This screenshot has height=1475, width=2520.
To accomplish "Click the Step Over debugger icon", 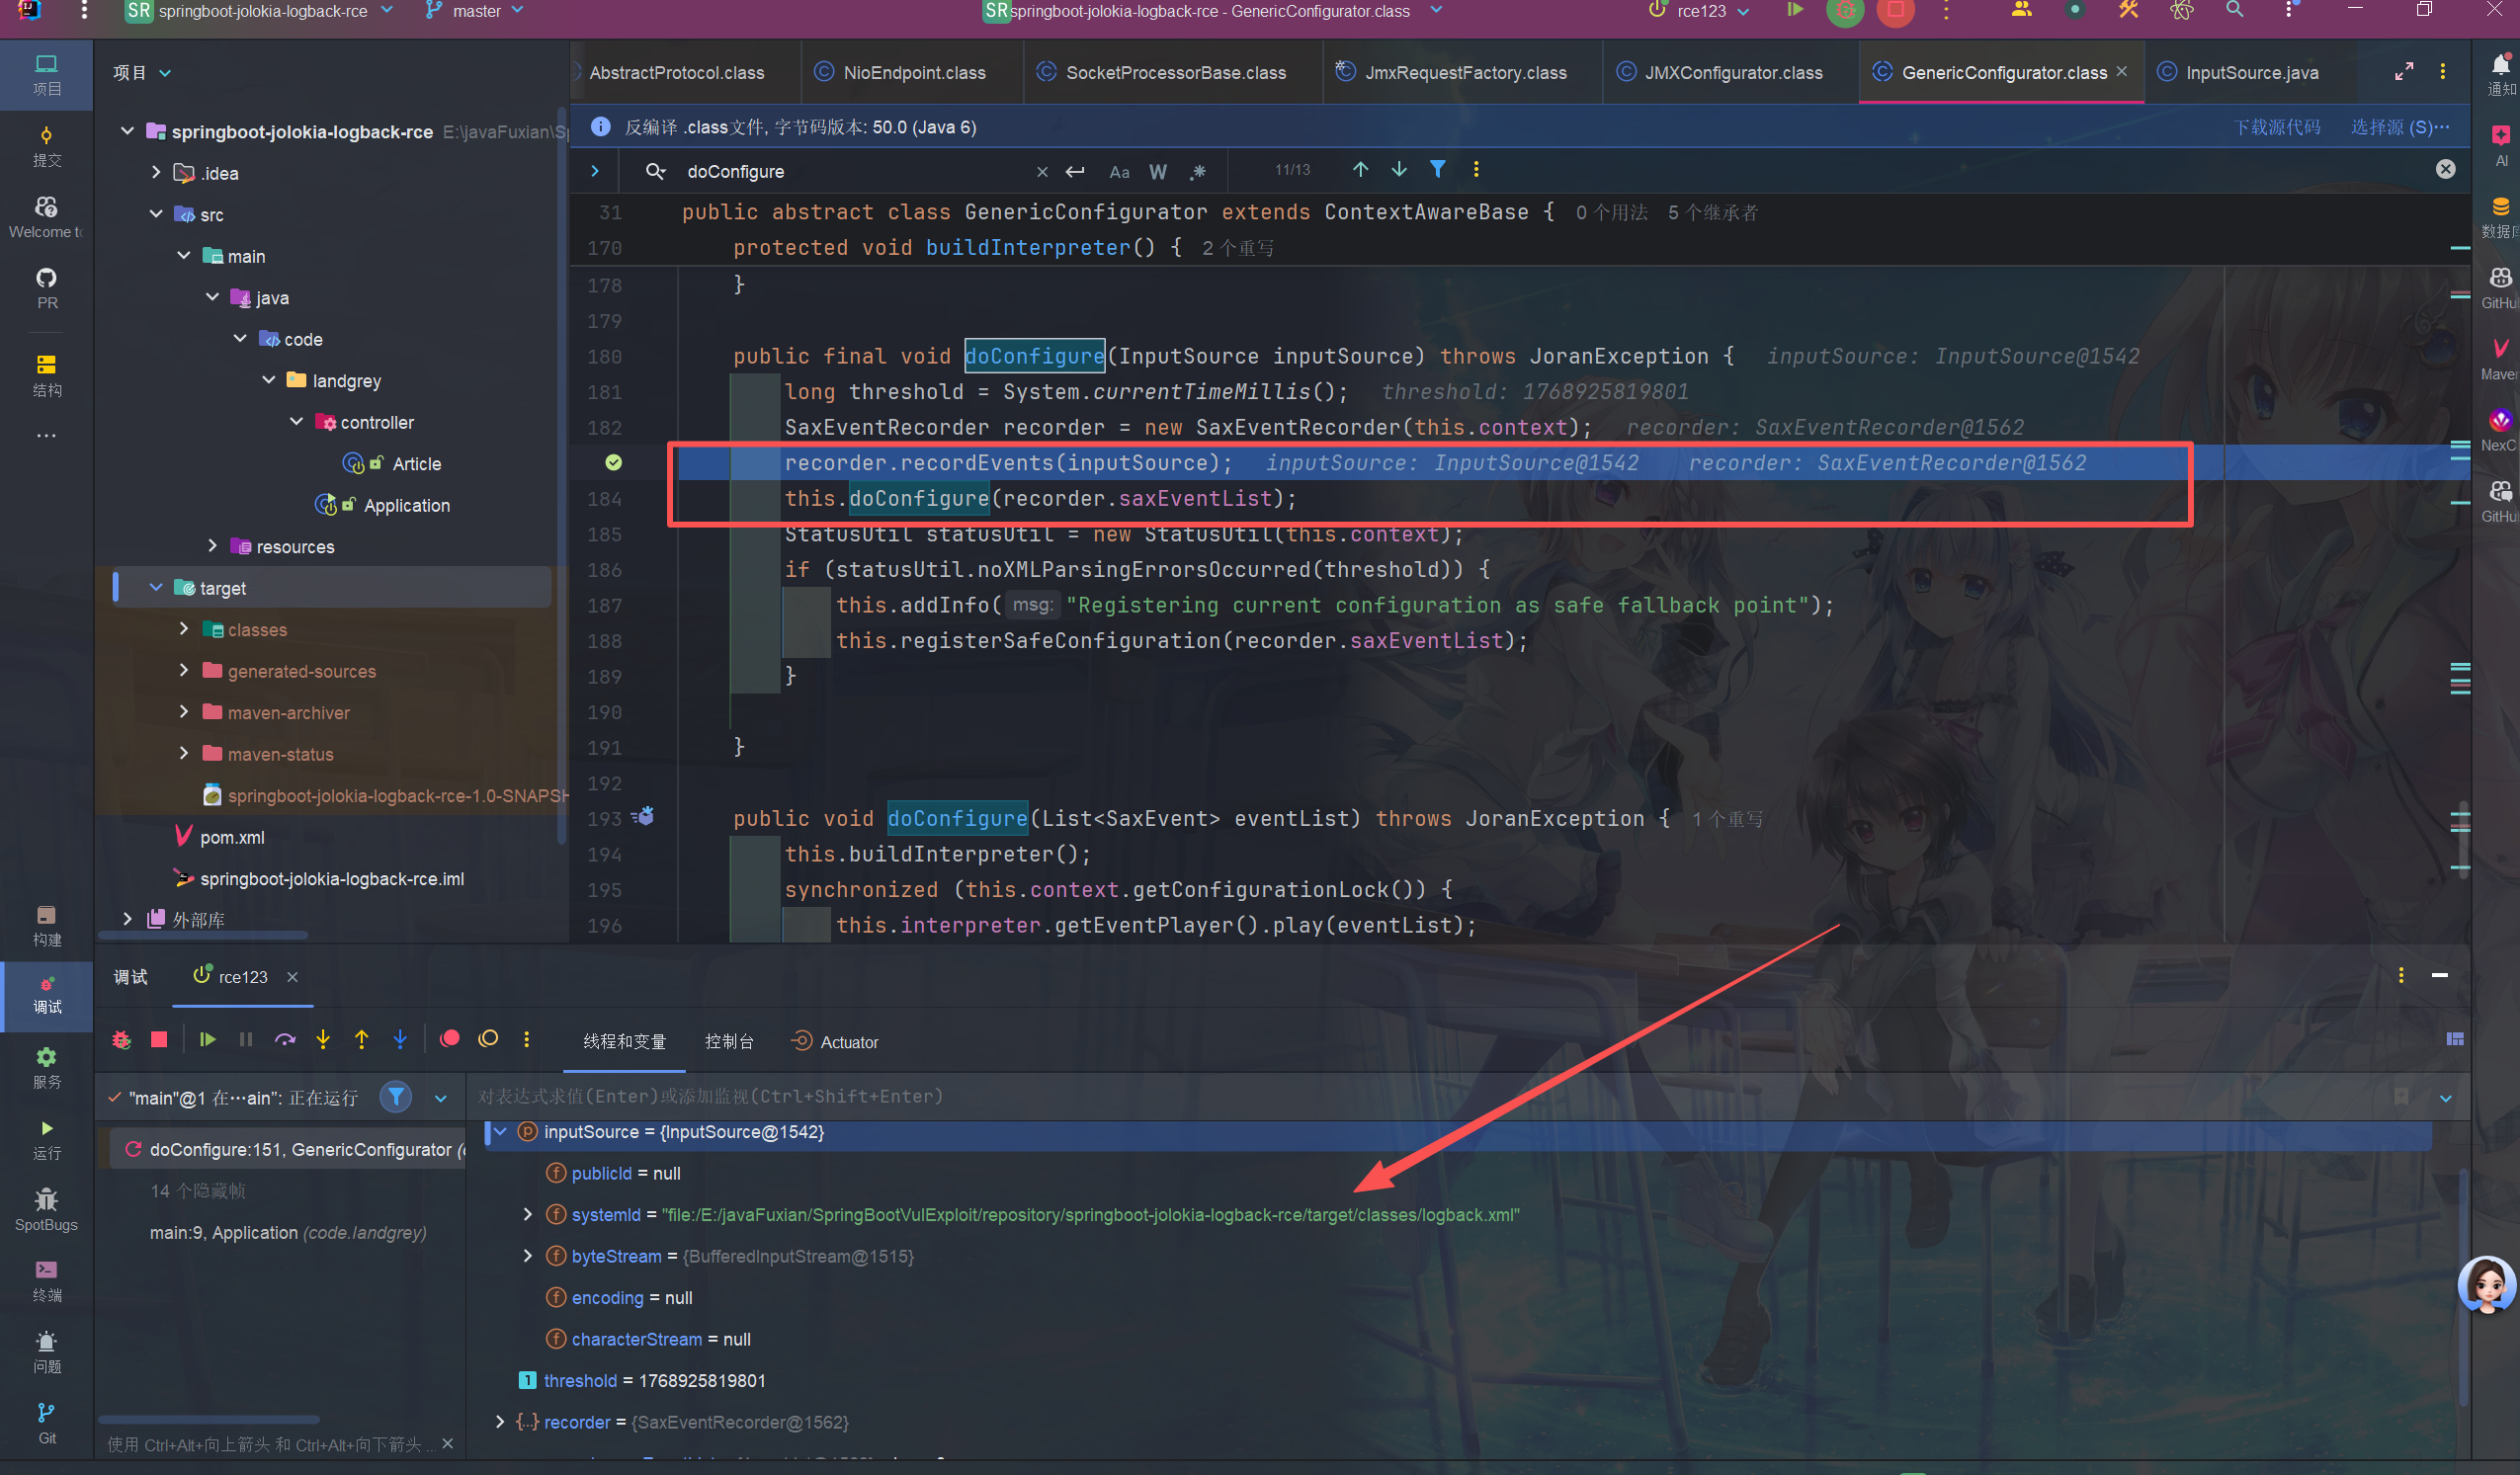I will [285, 1040].
